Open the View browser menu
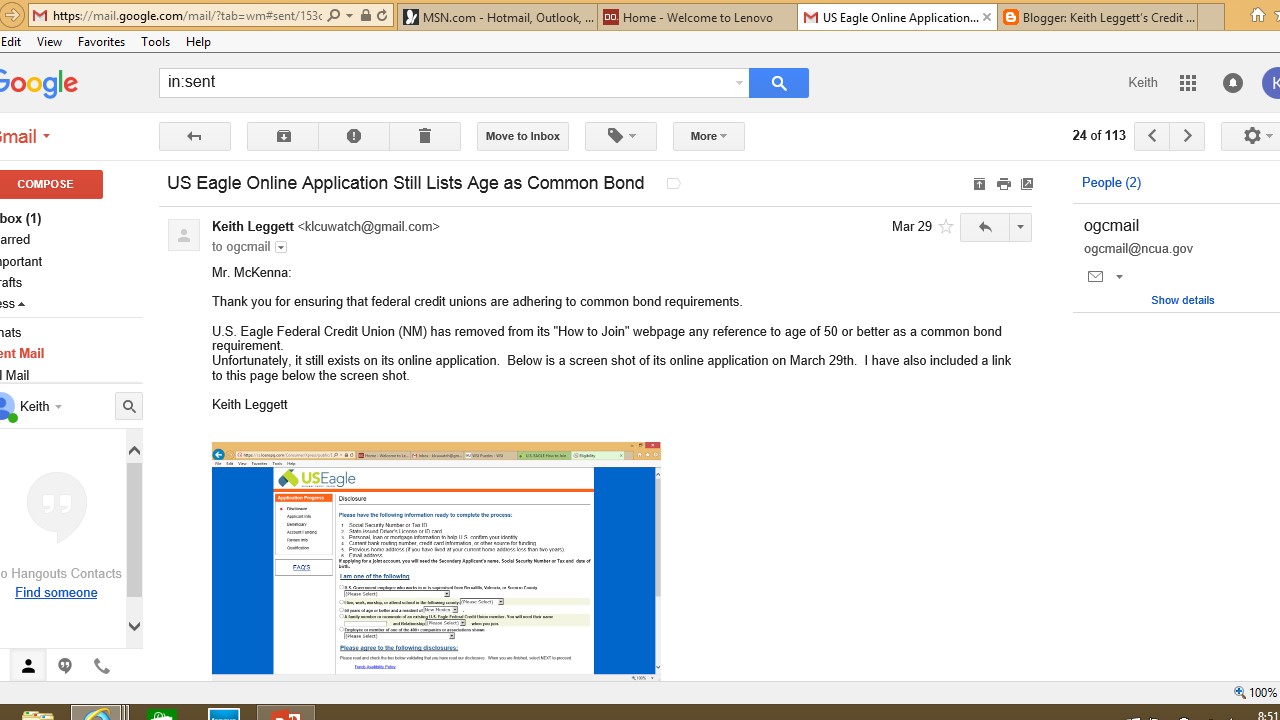Viewport: 1280px width, 720px height. pyautogui.click(x=49, y=42)
